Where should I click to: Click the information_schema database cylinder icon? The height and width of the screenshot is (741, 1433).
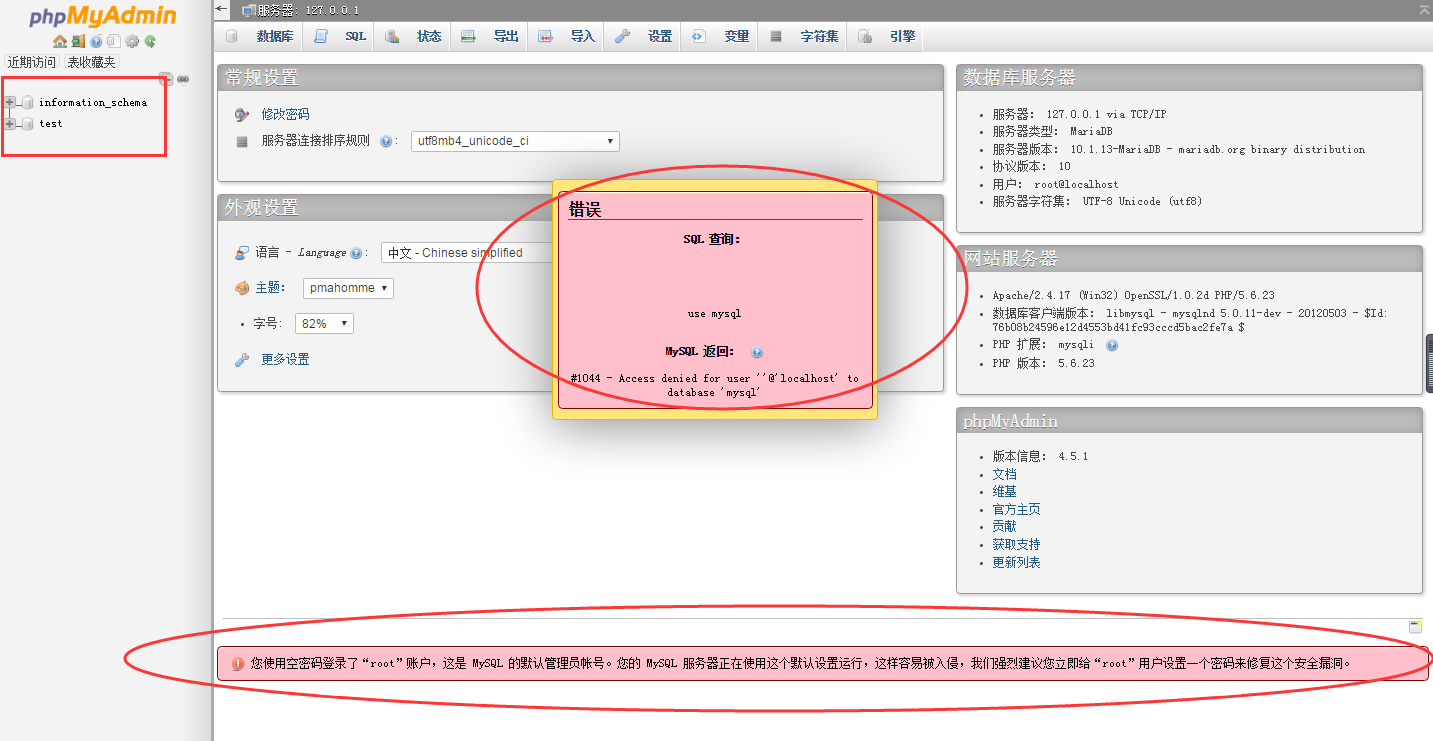pos(27,102)
